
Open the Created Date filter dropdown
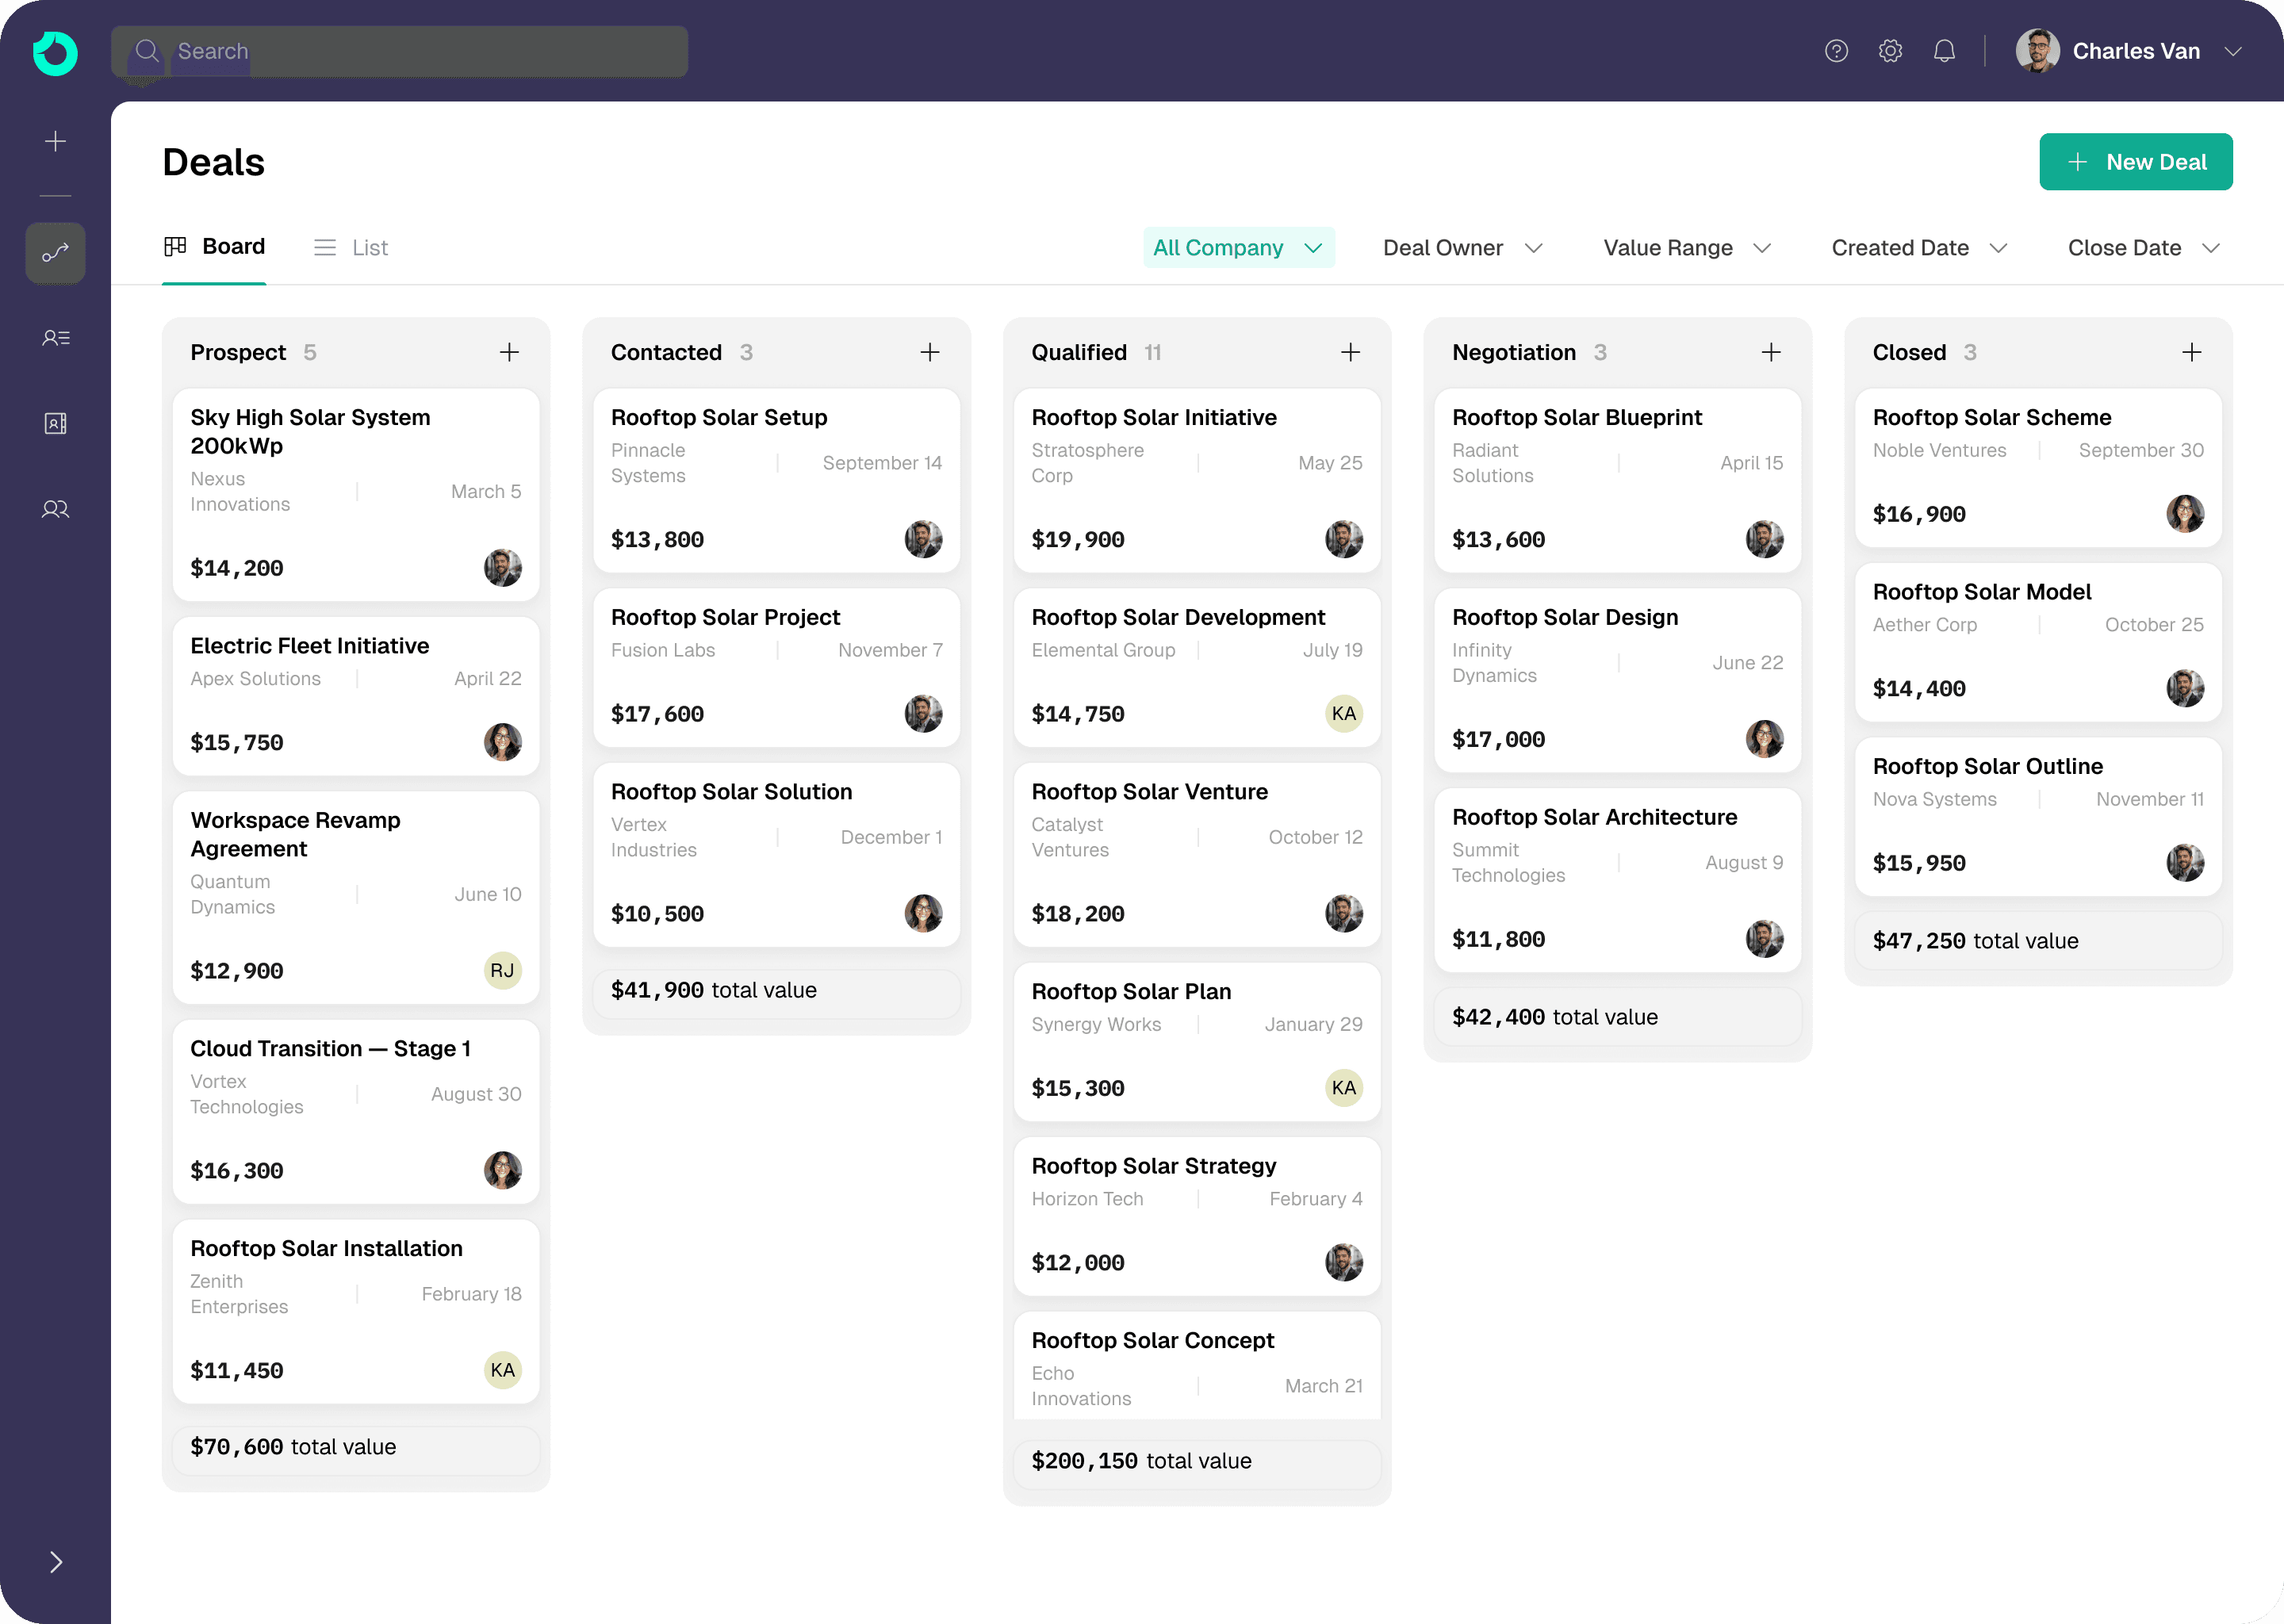pos(1919,247)
